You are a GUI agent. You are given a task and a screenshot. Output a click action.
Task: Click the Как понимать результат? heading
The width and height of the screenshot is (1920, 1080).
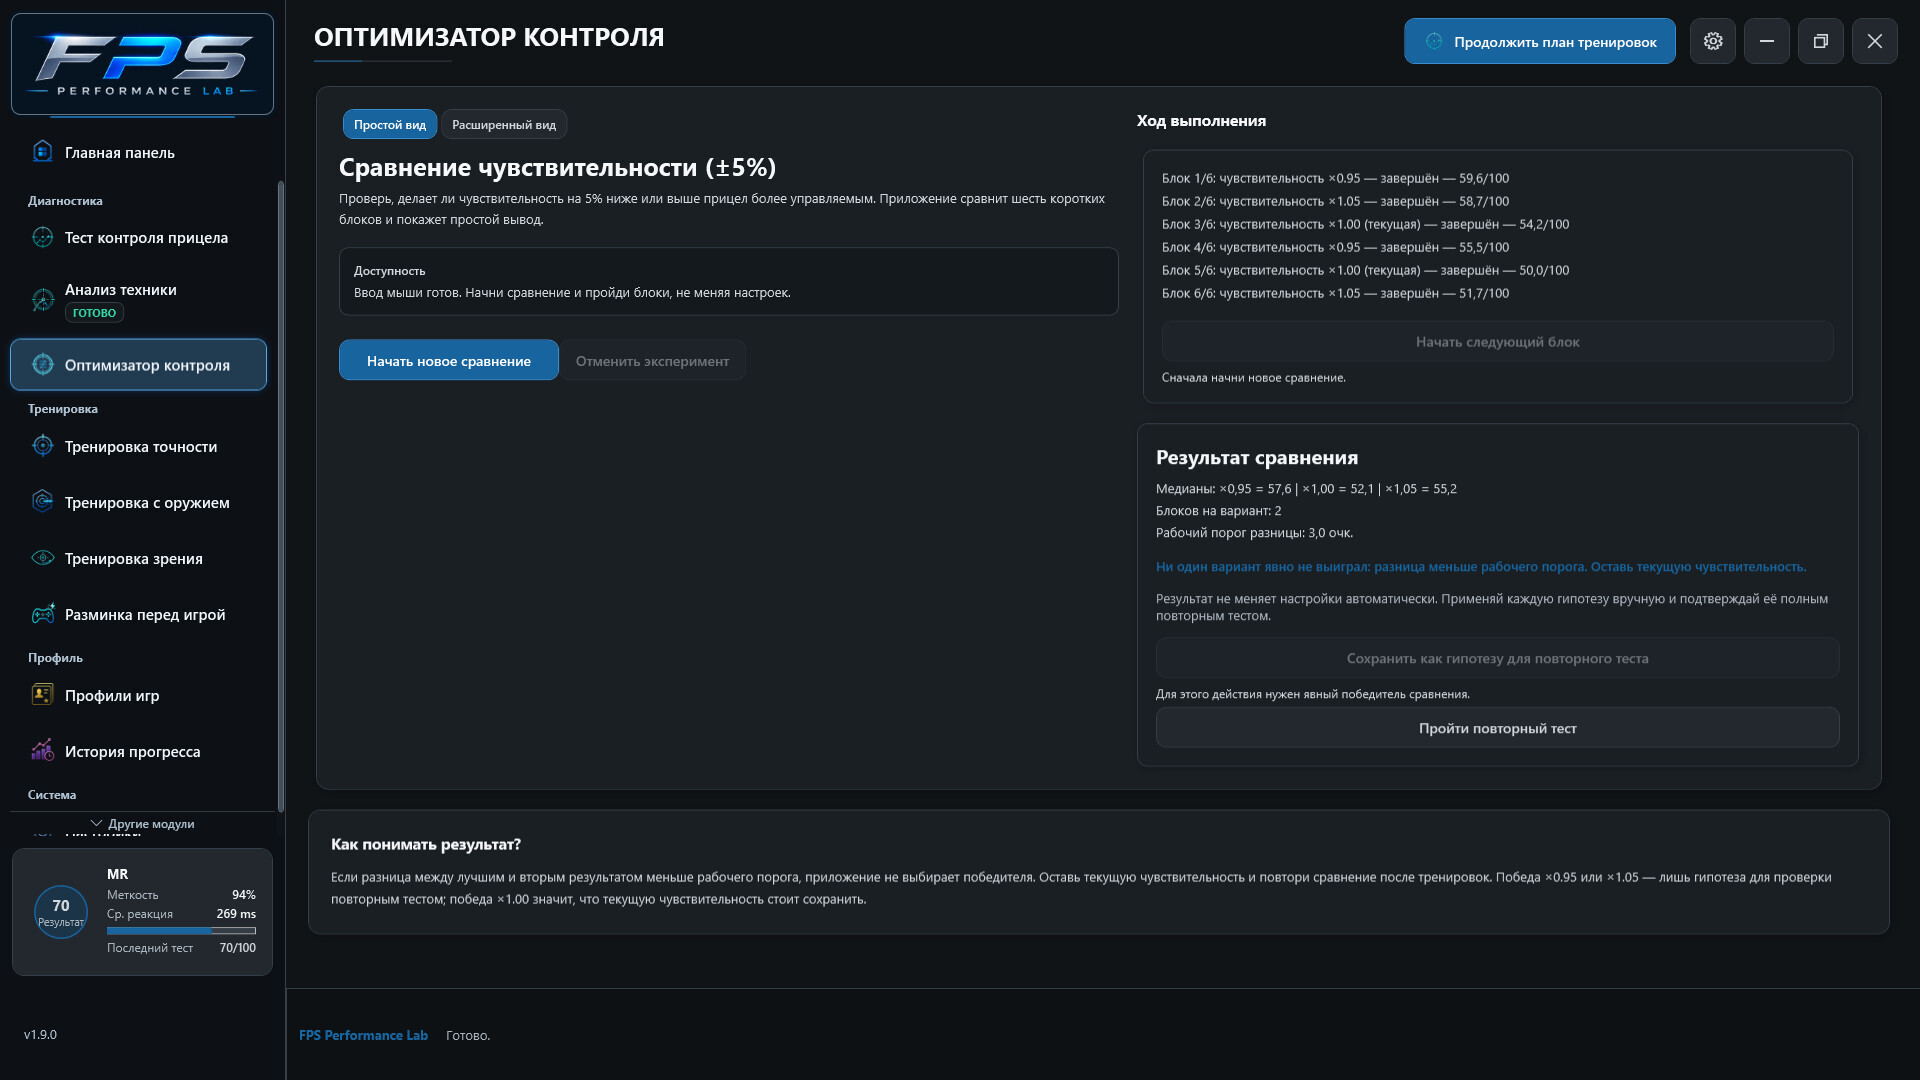click(x=426, y=844)
